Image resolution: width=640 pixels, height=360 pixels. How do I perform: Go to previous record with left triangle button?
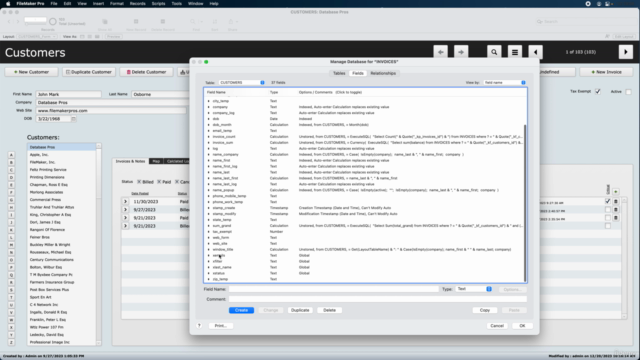click(536, 52)
